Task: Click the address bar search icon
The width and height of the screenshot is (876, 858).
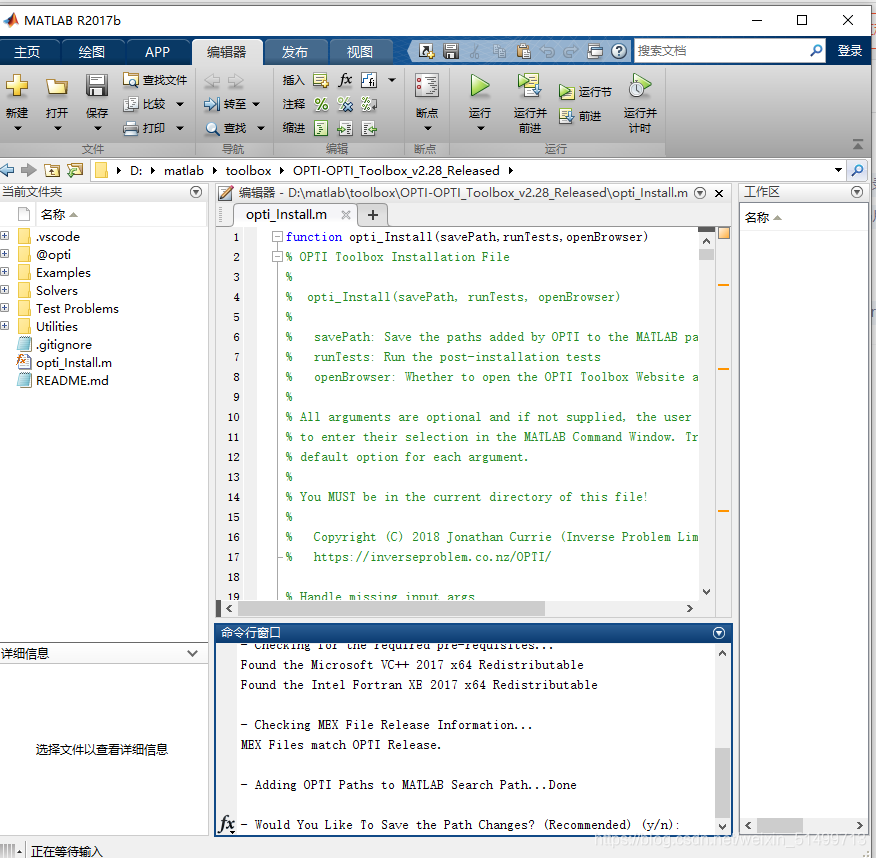Action: click(x=857, y=170)
